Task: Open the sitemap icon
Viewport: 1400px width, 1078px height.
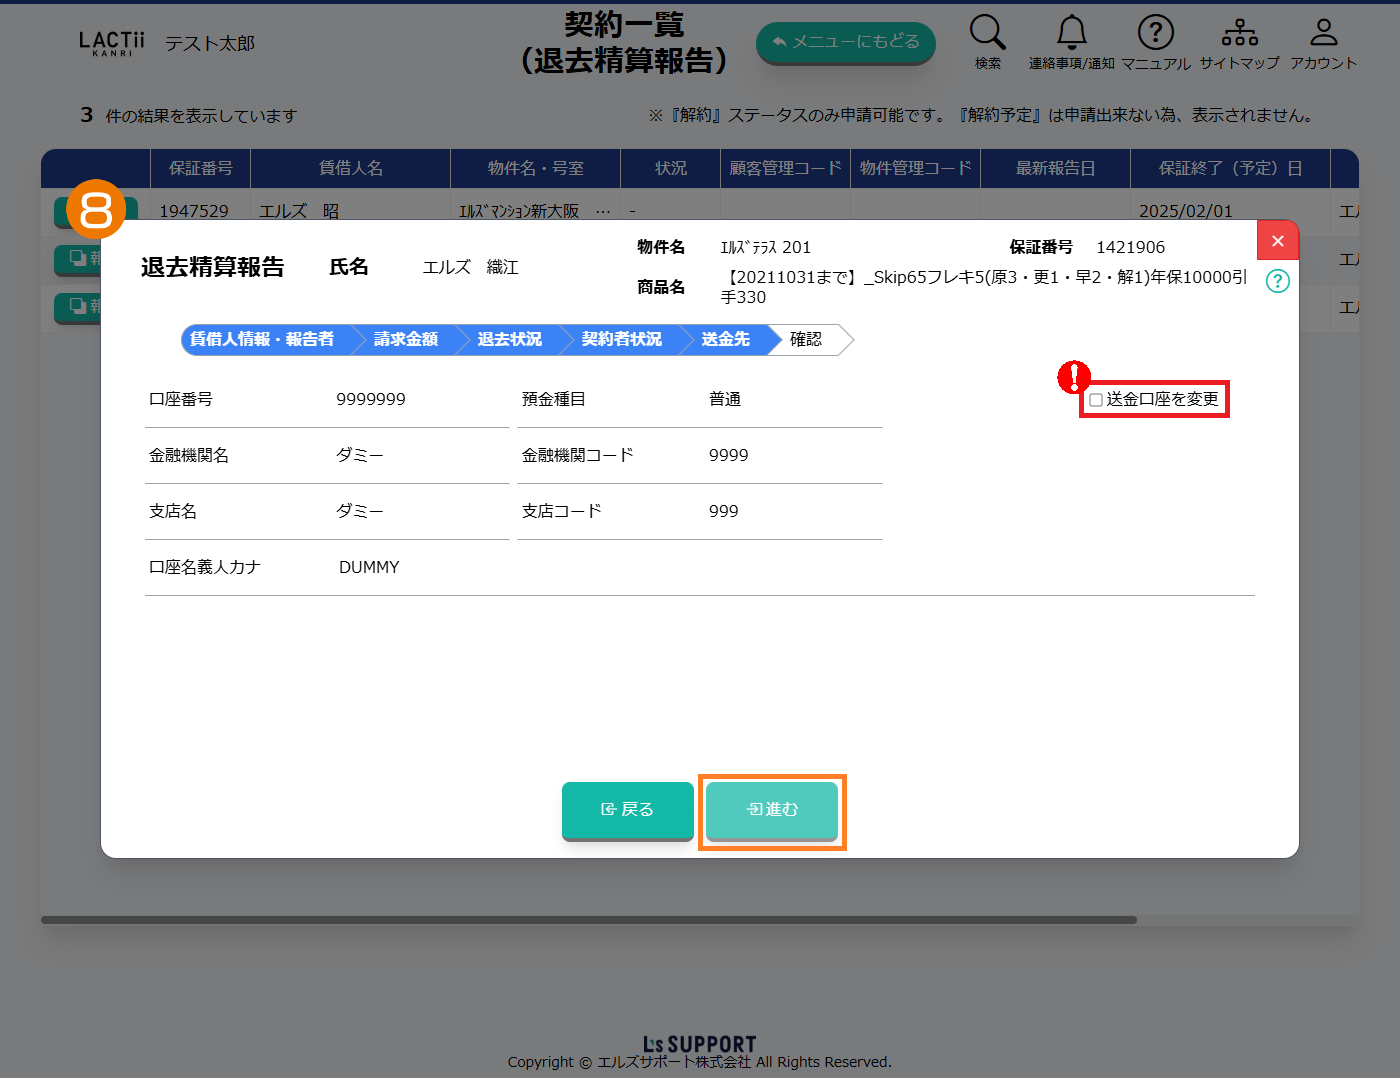Action: (1239, 33)
